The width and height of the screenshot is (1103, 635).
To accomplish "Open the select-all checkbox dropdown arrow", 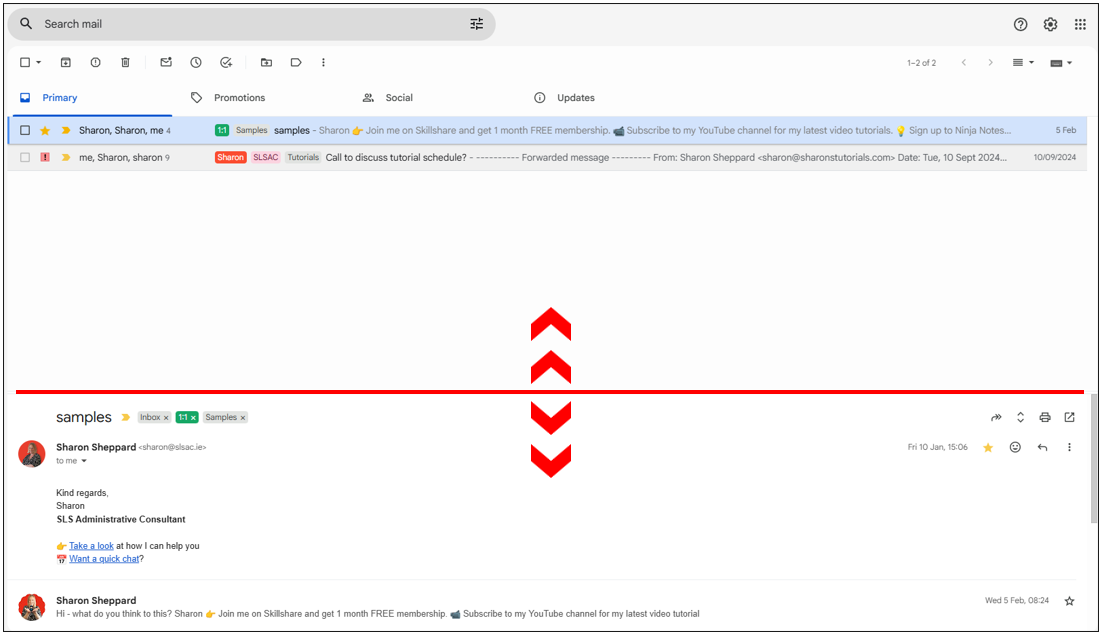I will (39, 62).
